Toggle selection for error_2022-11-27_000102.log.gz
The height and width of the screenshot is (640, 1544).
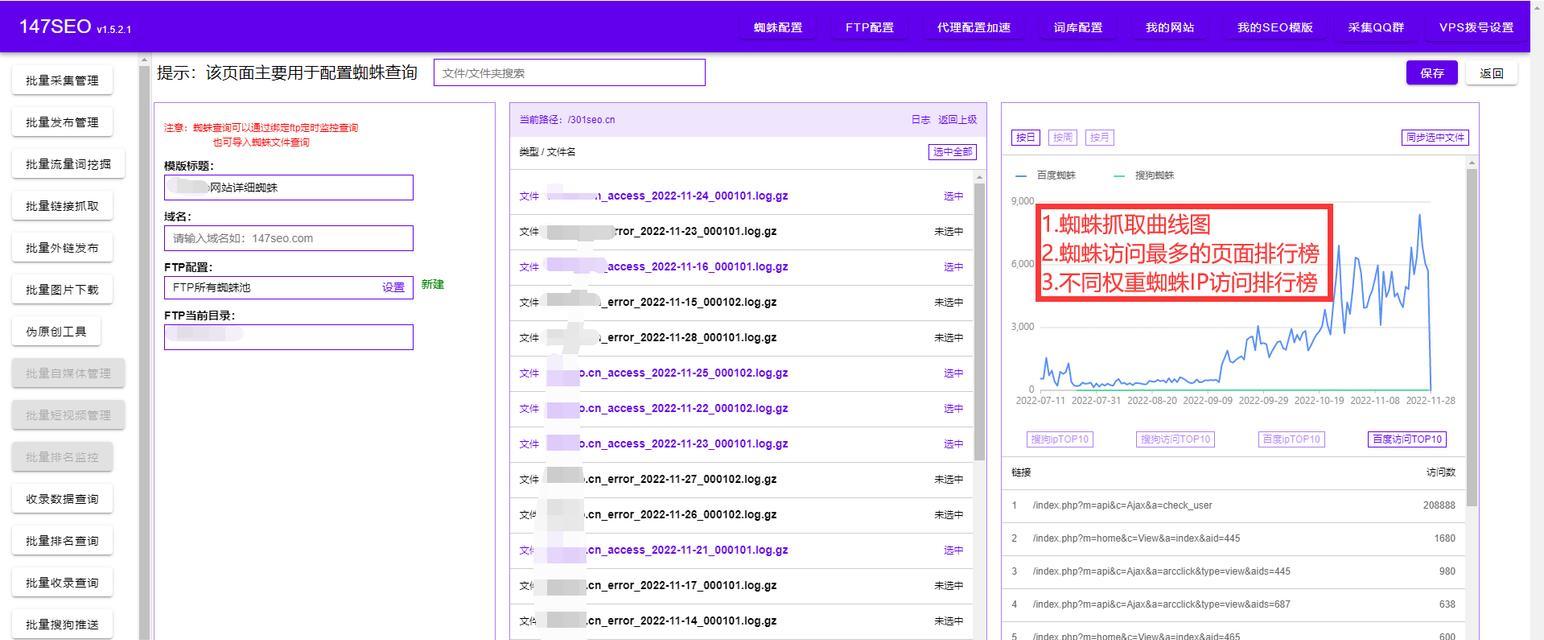click(x=949, y=480)
